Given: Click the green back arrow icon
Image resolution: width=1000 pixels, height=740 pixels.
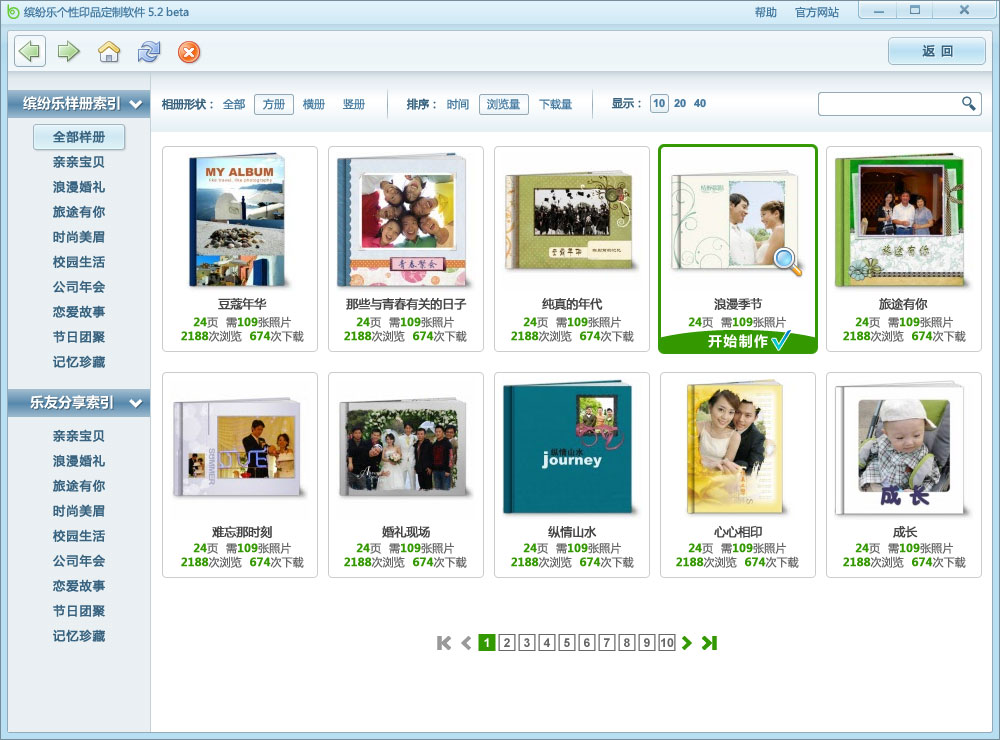Looking at the screenshot, I should tap(30, 51).
